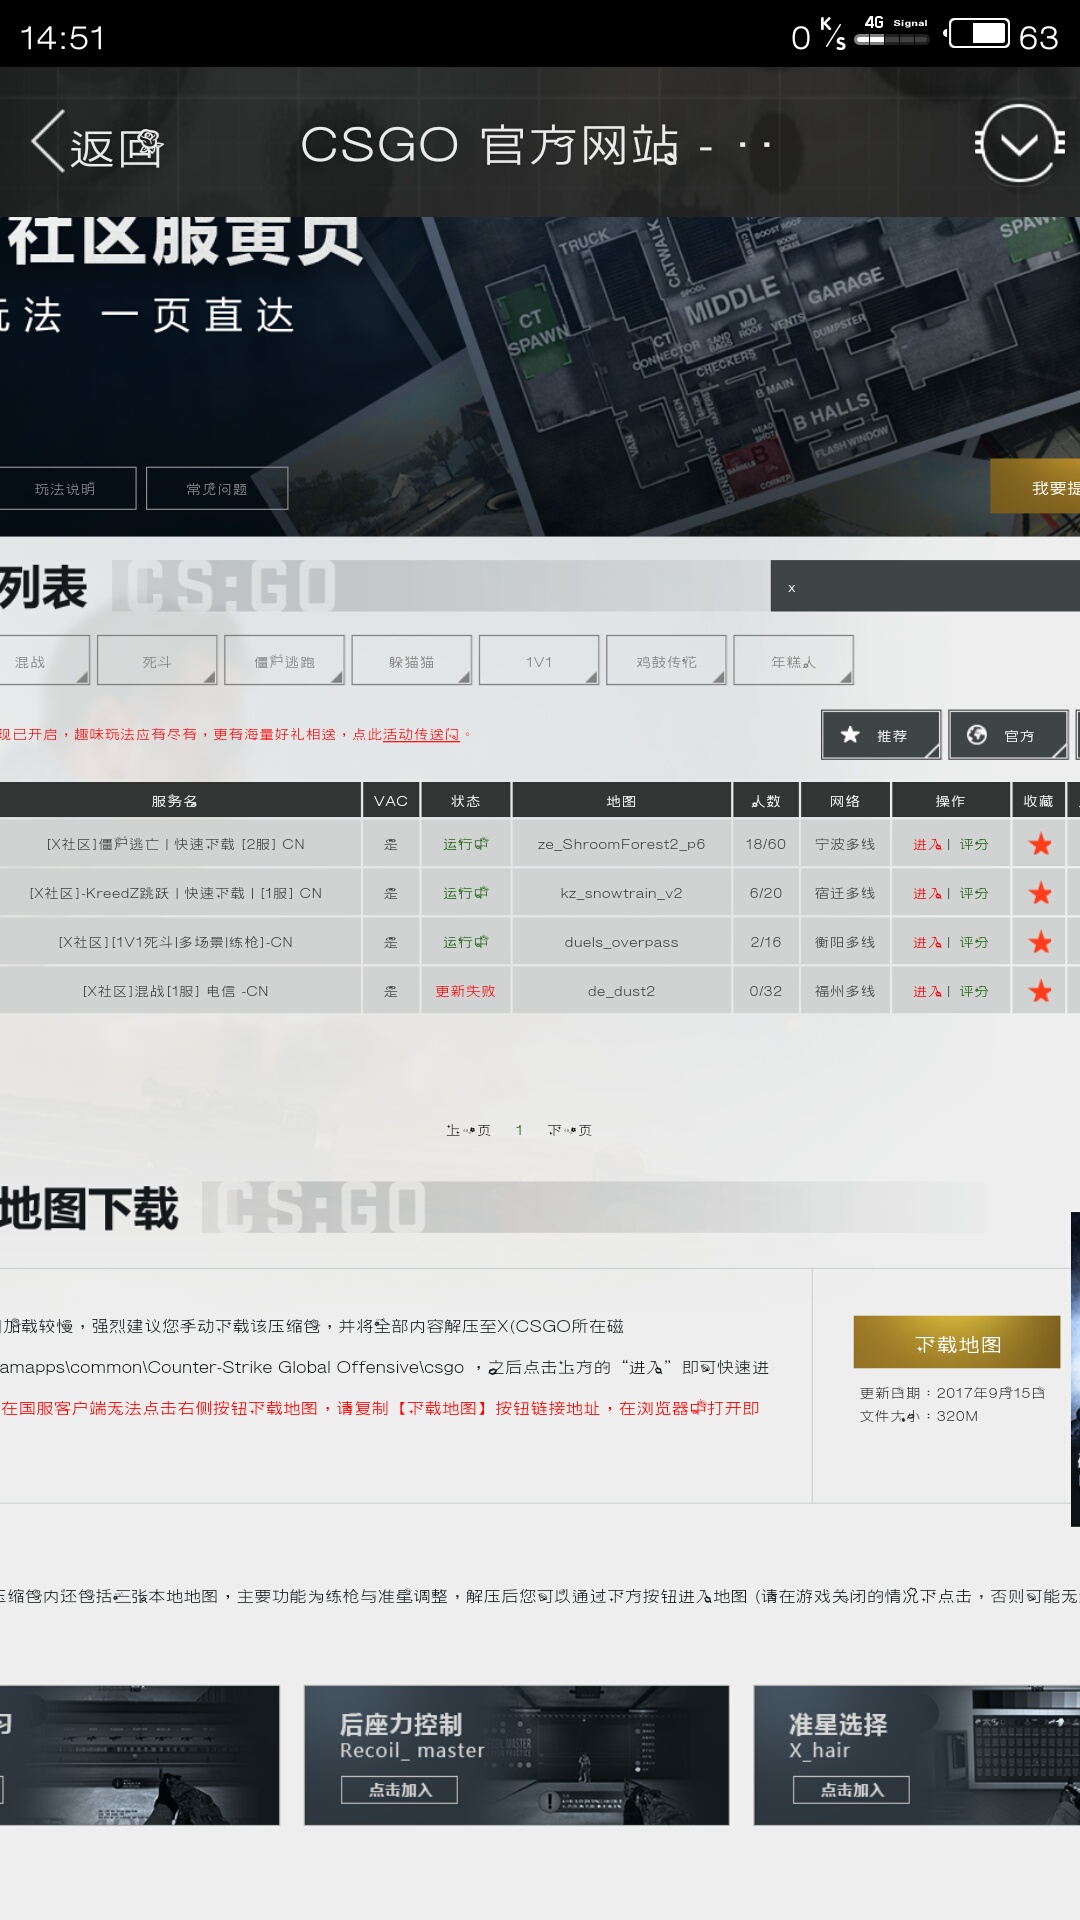Select the 鸡鼓传花 mode tab
1080x1920 pixels.
click(x=666, y=661)
